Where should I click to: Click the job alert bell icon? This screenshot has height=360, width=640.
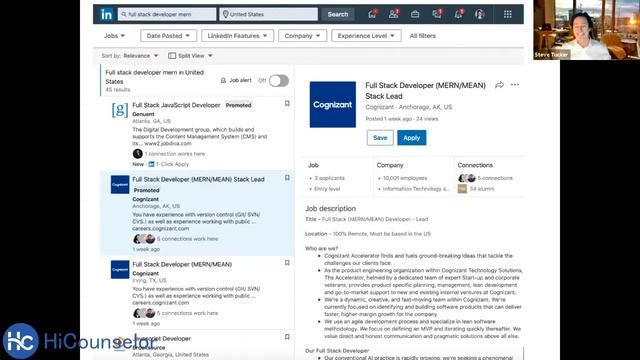(223, 80)
